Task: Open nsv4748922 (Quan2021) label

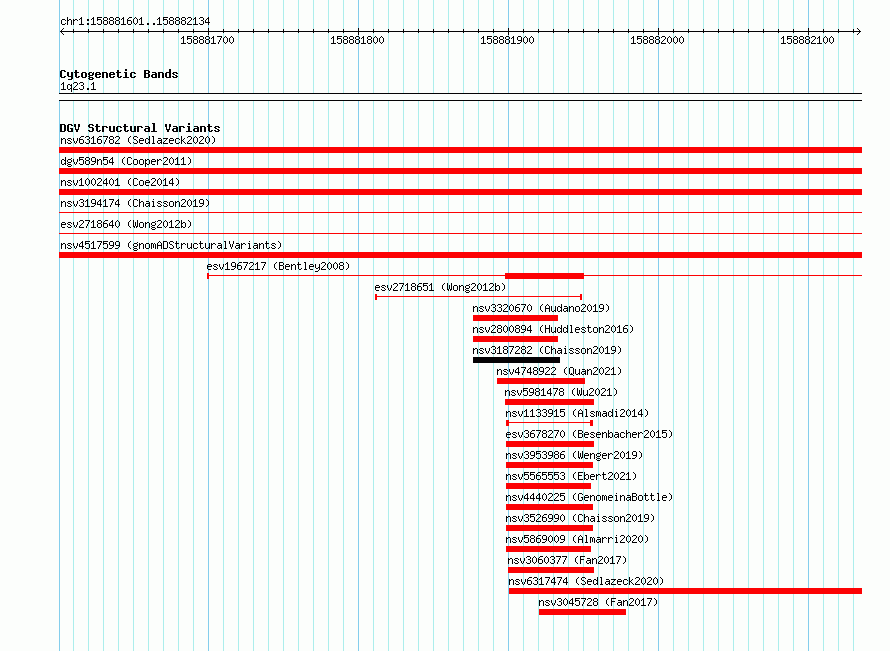Action: point(559,371)
